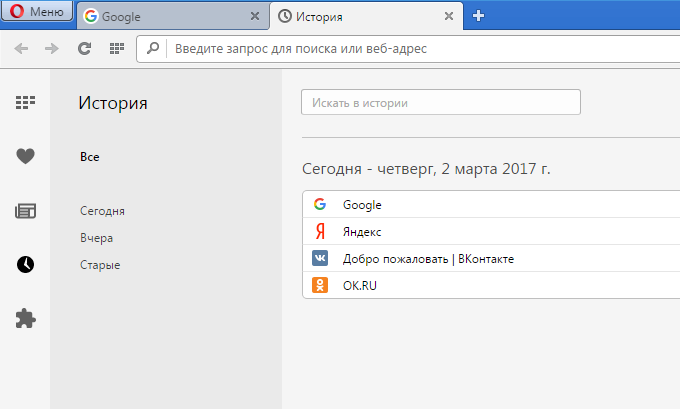This screenshot has height=409, width=680.
Task: Close the История tab
Action: [x=449, y=16]
